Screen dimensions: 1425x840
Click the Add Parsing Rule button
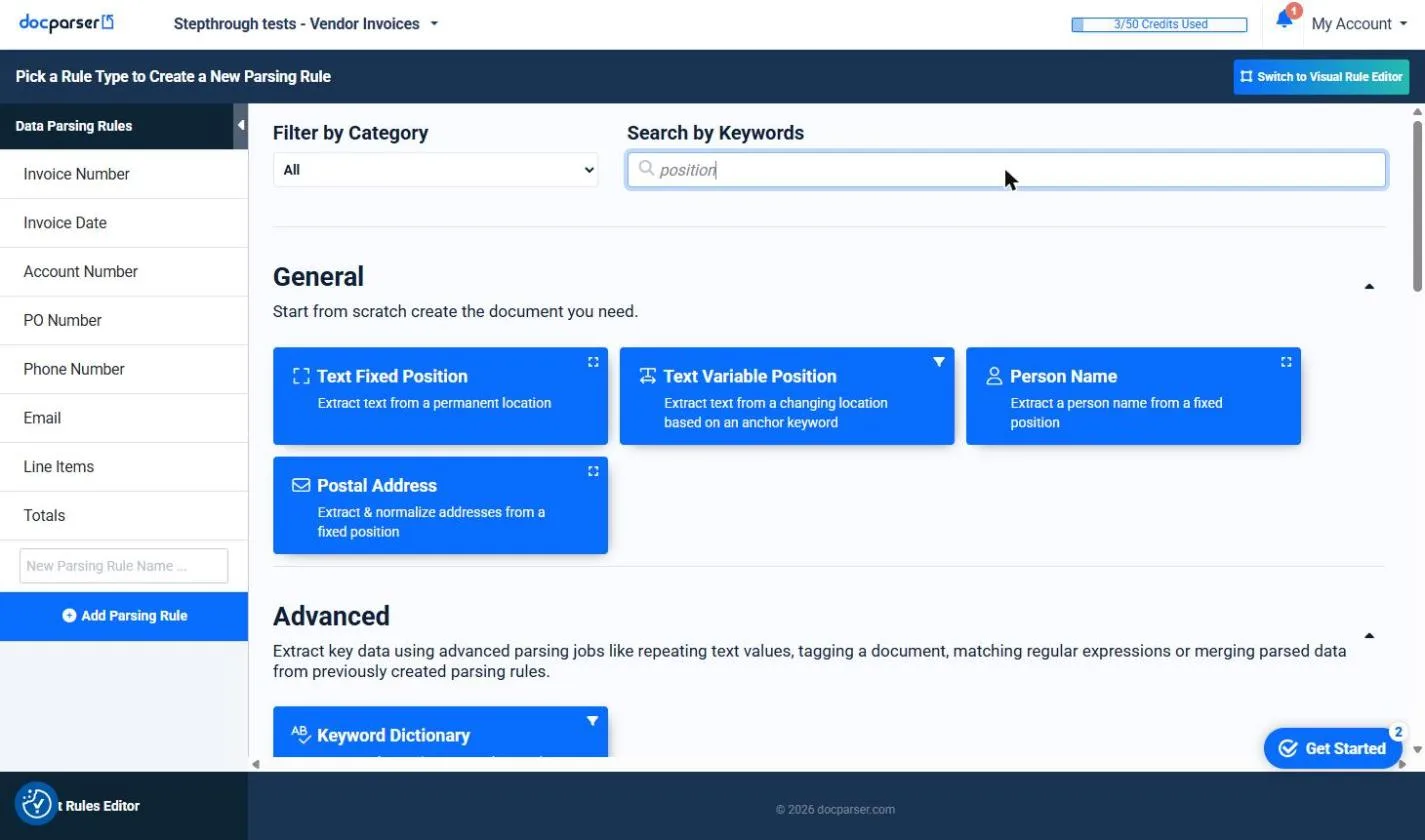click(124, 616)
